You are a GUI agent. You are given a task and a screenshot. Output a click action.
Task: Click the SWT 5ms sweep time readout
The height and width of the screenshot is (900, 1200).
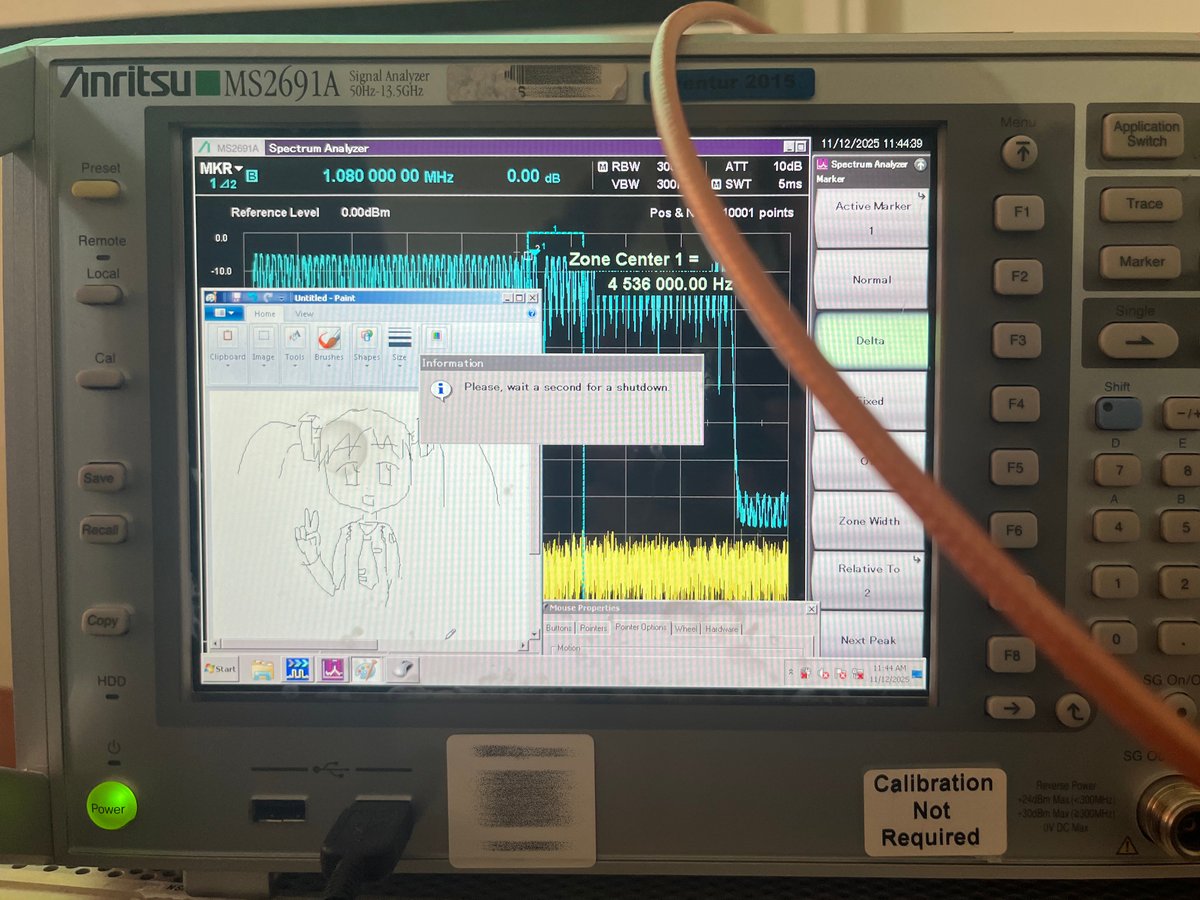point(757,184)
